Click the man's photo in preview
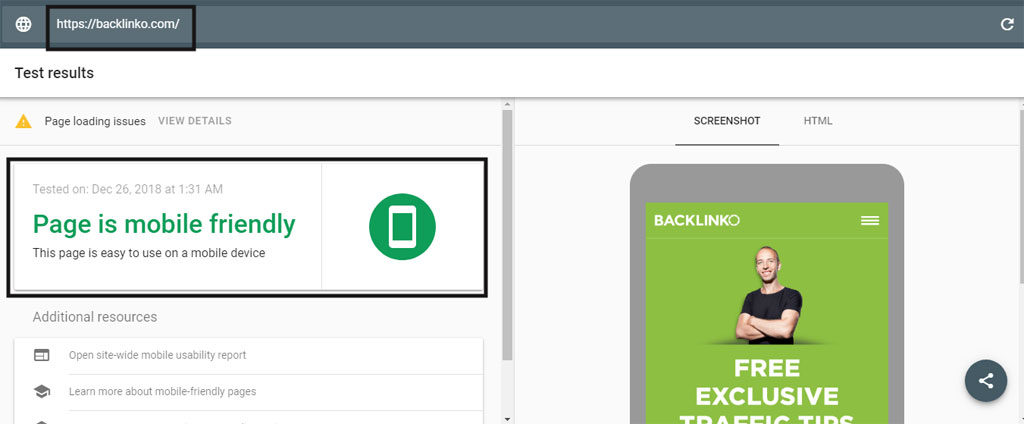This screenshot has width=1024, height=424. tap(768, 295)
